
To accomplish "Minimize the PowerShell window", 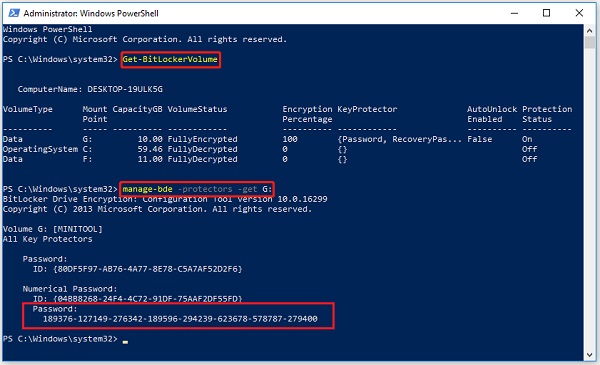I will 514,13.
